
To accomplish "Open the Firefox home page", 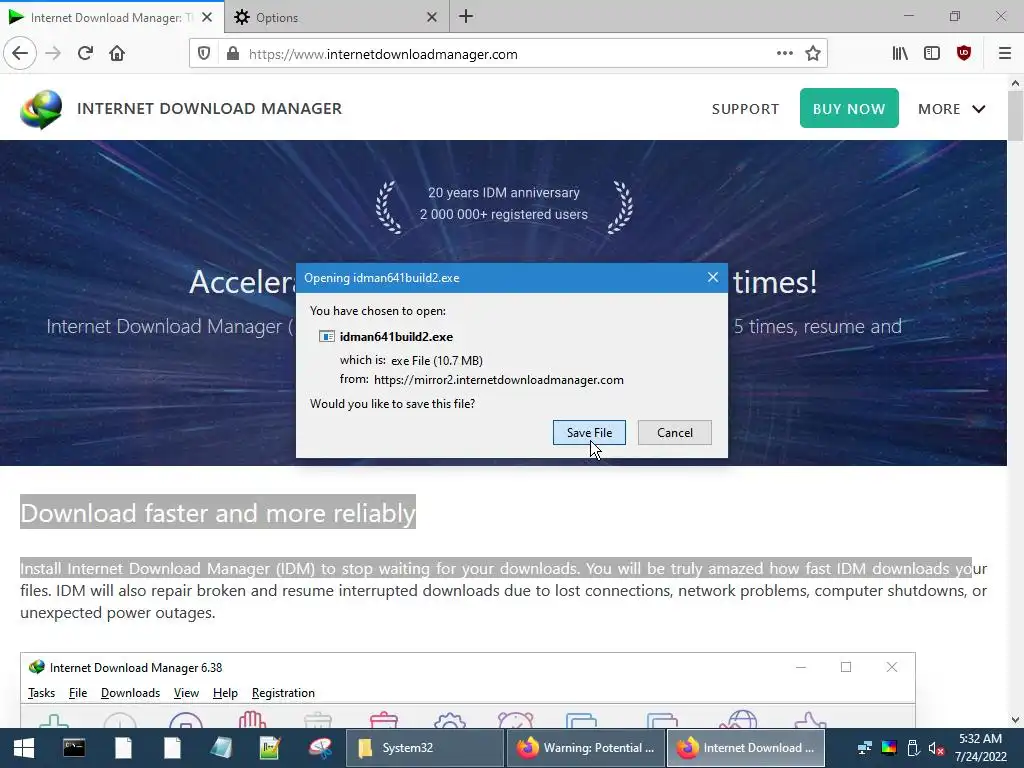I will [117, 53].
